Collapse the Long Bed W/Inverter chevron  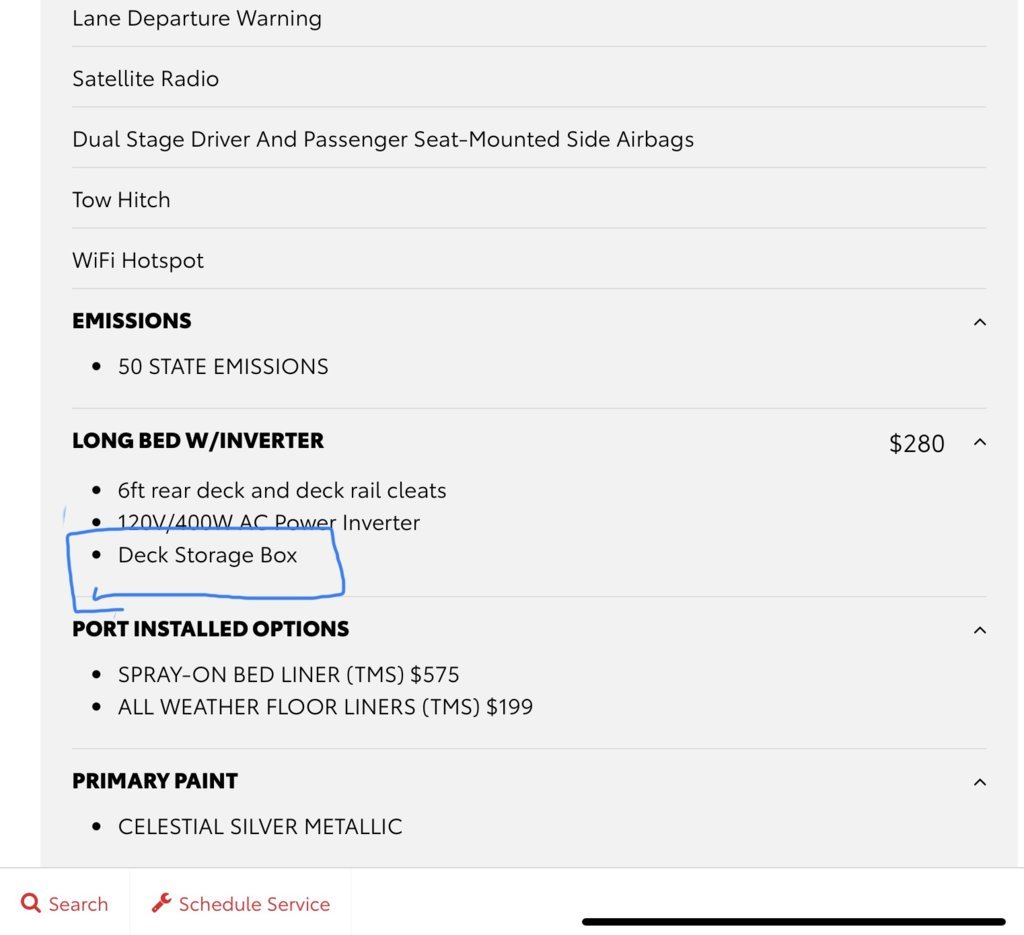(980, 442)
